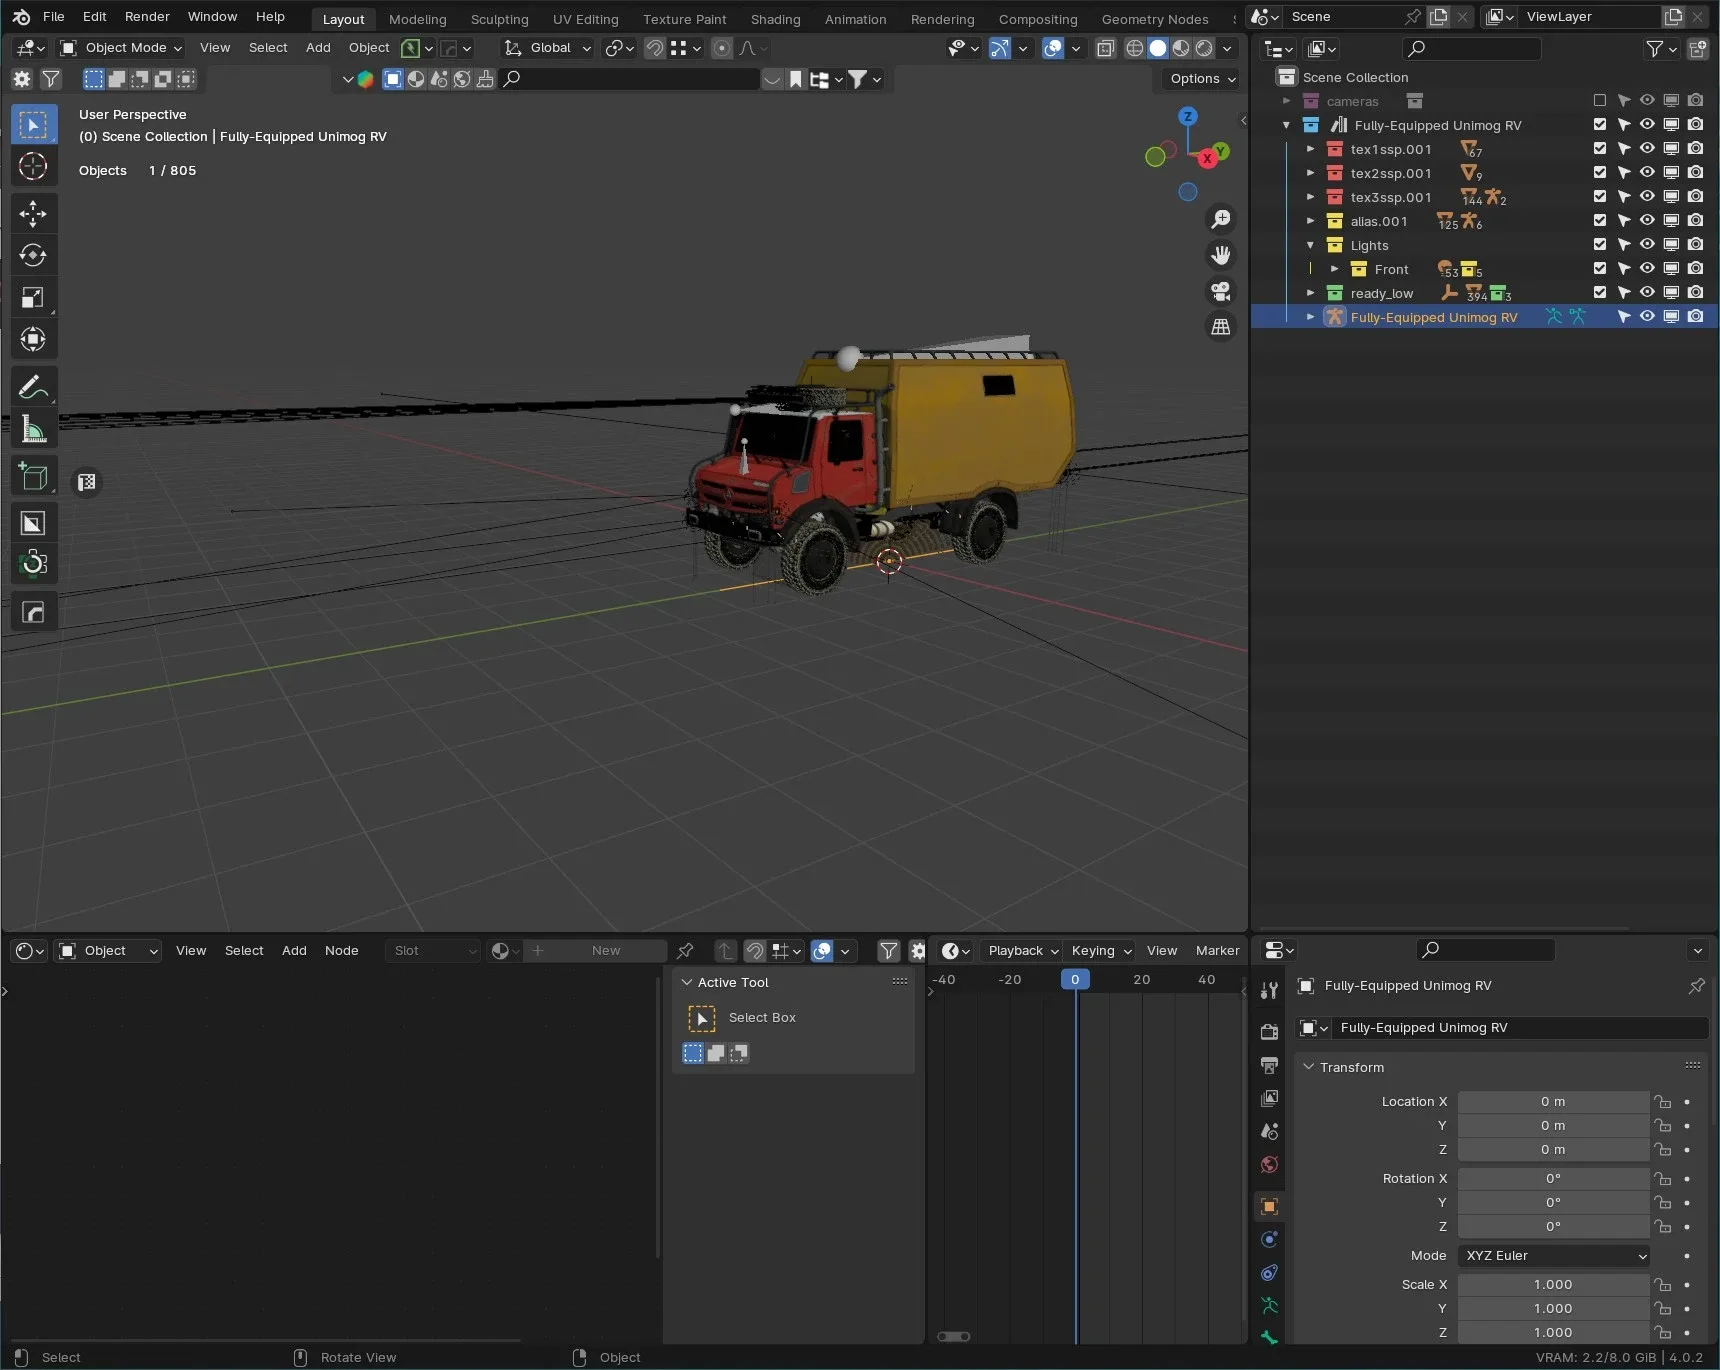Select the 3D Cursor tool

[x=33, y=166]
